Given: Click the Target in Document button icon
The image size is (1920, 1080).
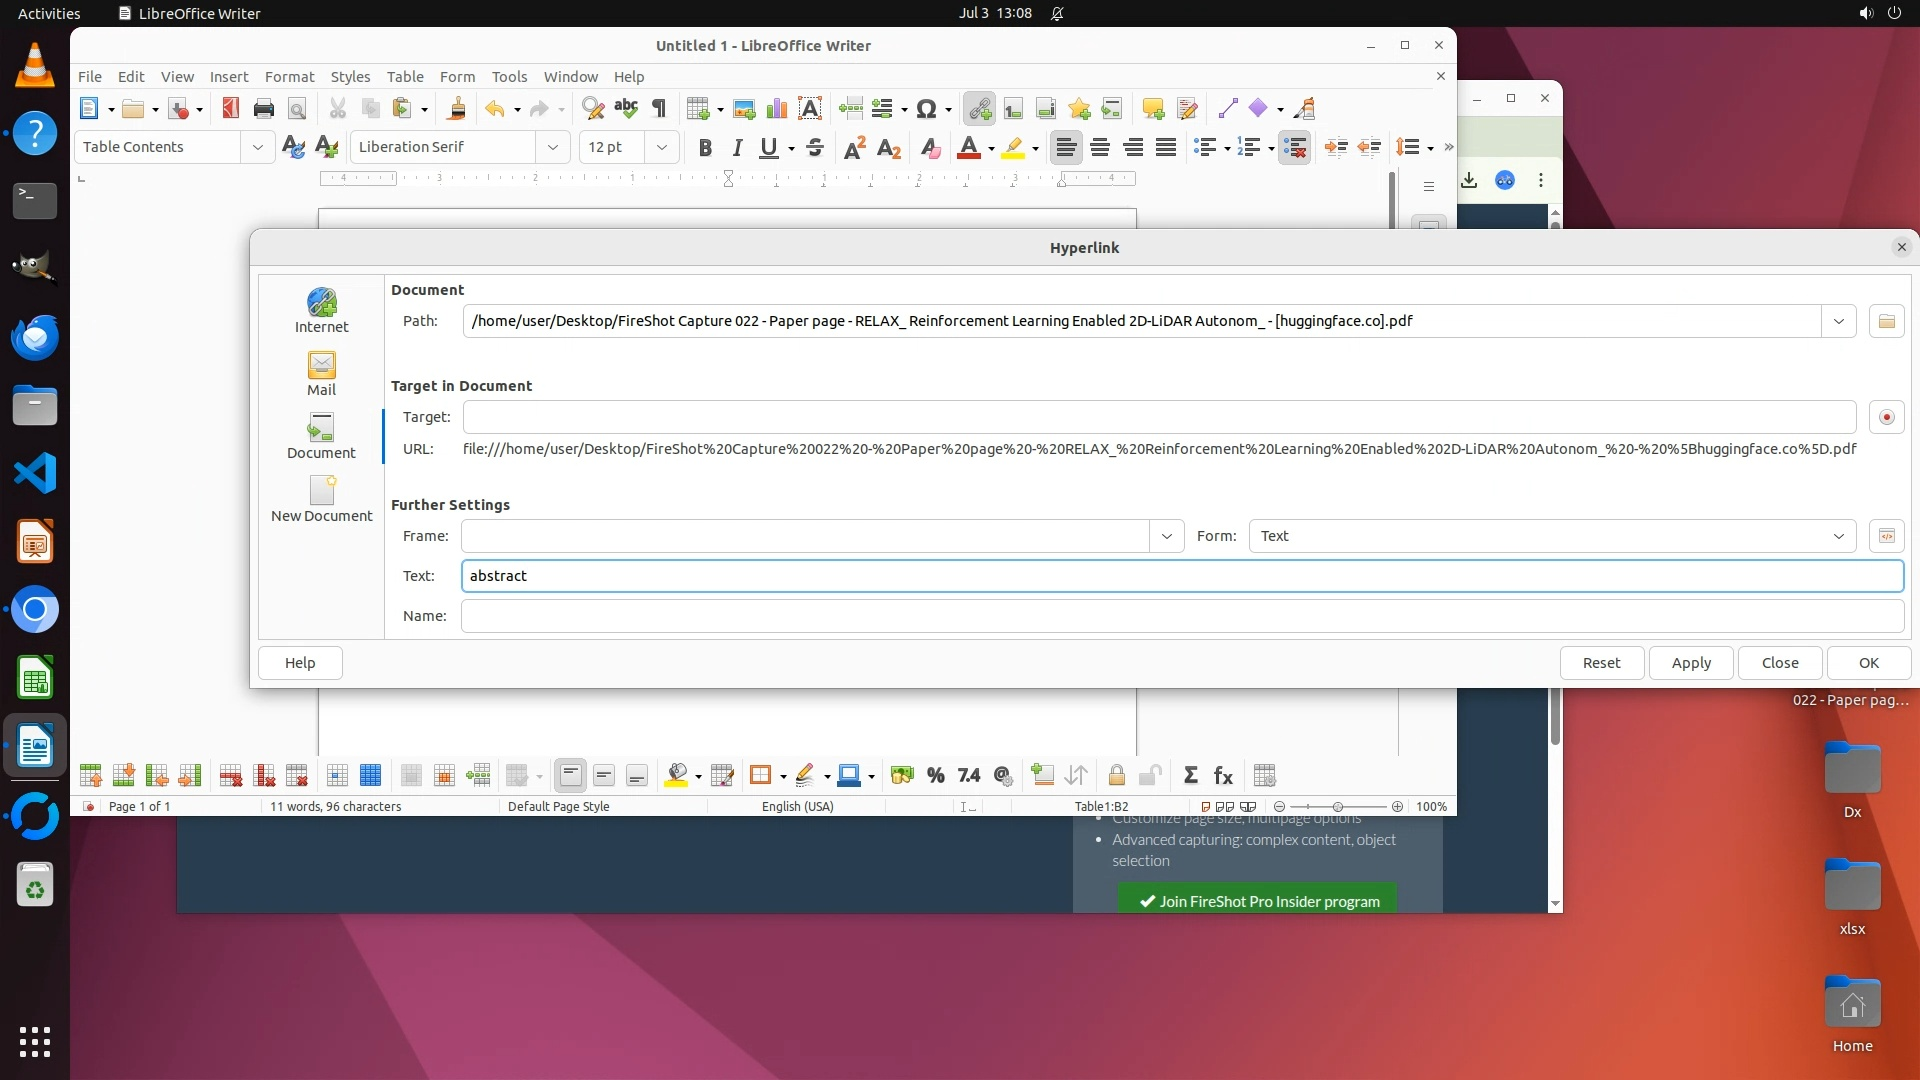Looking at the screenshot, I should tap(1886, 417).
